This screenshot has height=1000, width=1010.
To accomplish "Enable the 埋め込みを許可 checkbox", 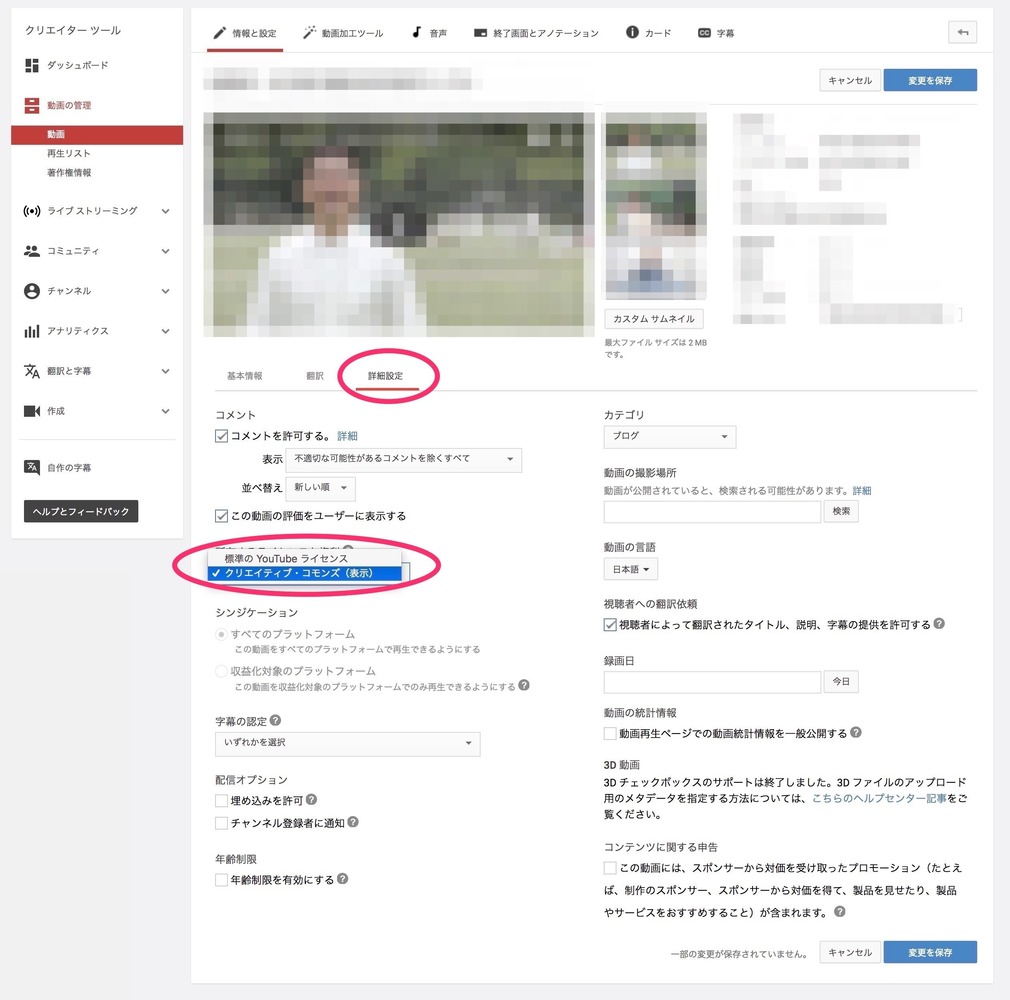I will click(222, 800).
